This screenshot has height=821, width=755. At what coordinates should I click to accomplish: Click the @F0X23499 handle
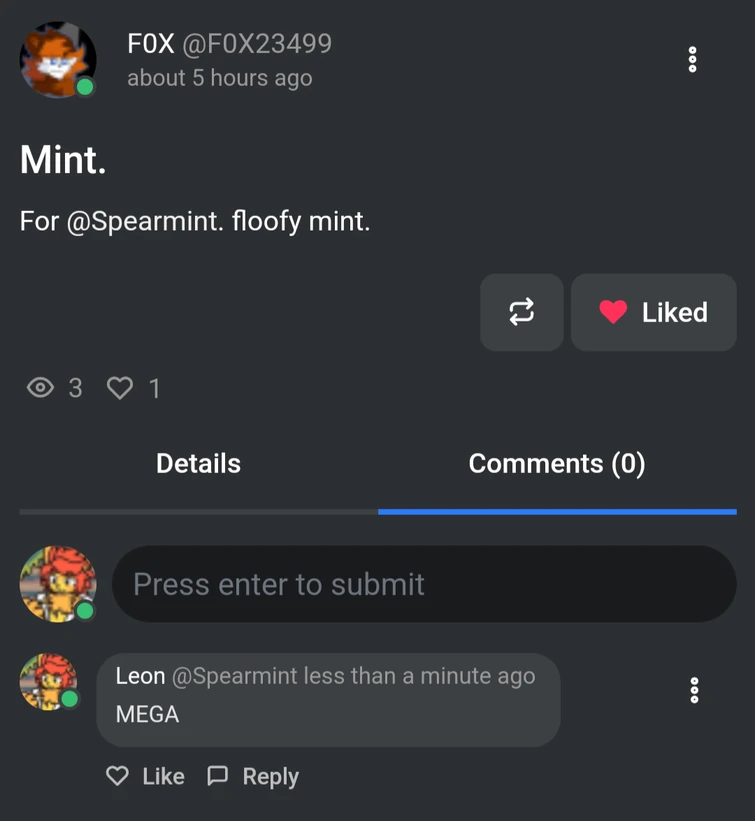point(257,44)
